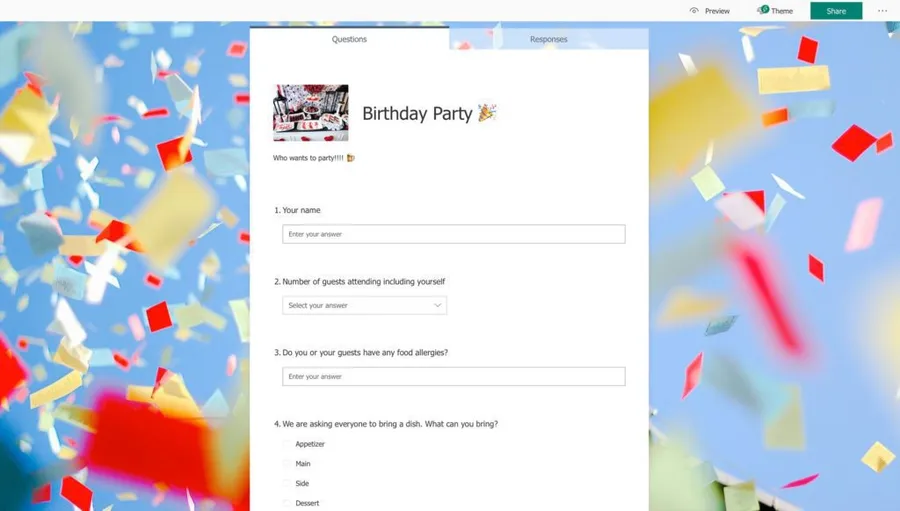Viewport: 900px width, 511px height.
Task: Select the Questions tab
Action: [x=349, y=39]
